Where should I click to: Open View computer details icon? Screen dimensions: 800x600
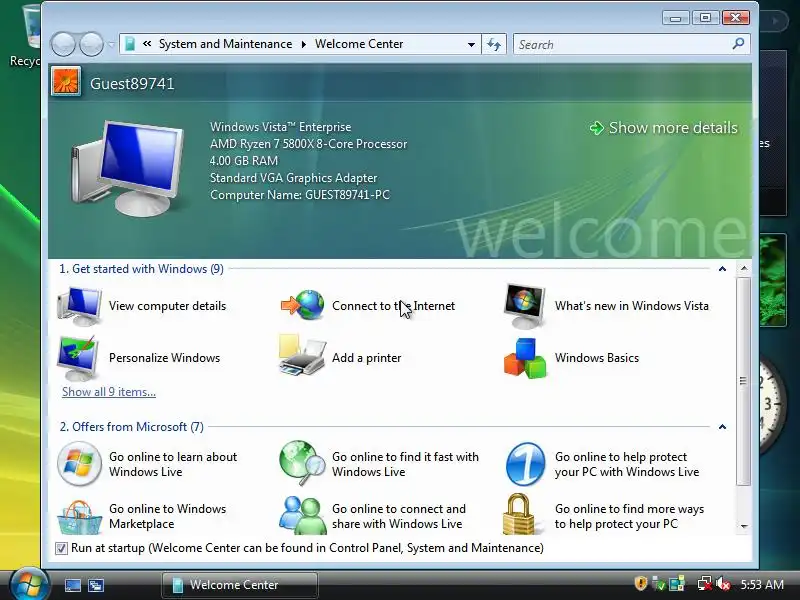(79, 306)
